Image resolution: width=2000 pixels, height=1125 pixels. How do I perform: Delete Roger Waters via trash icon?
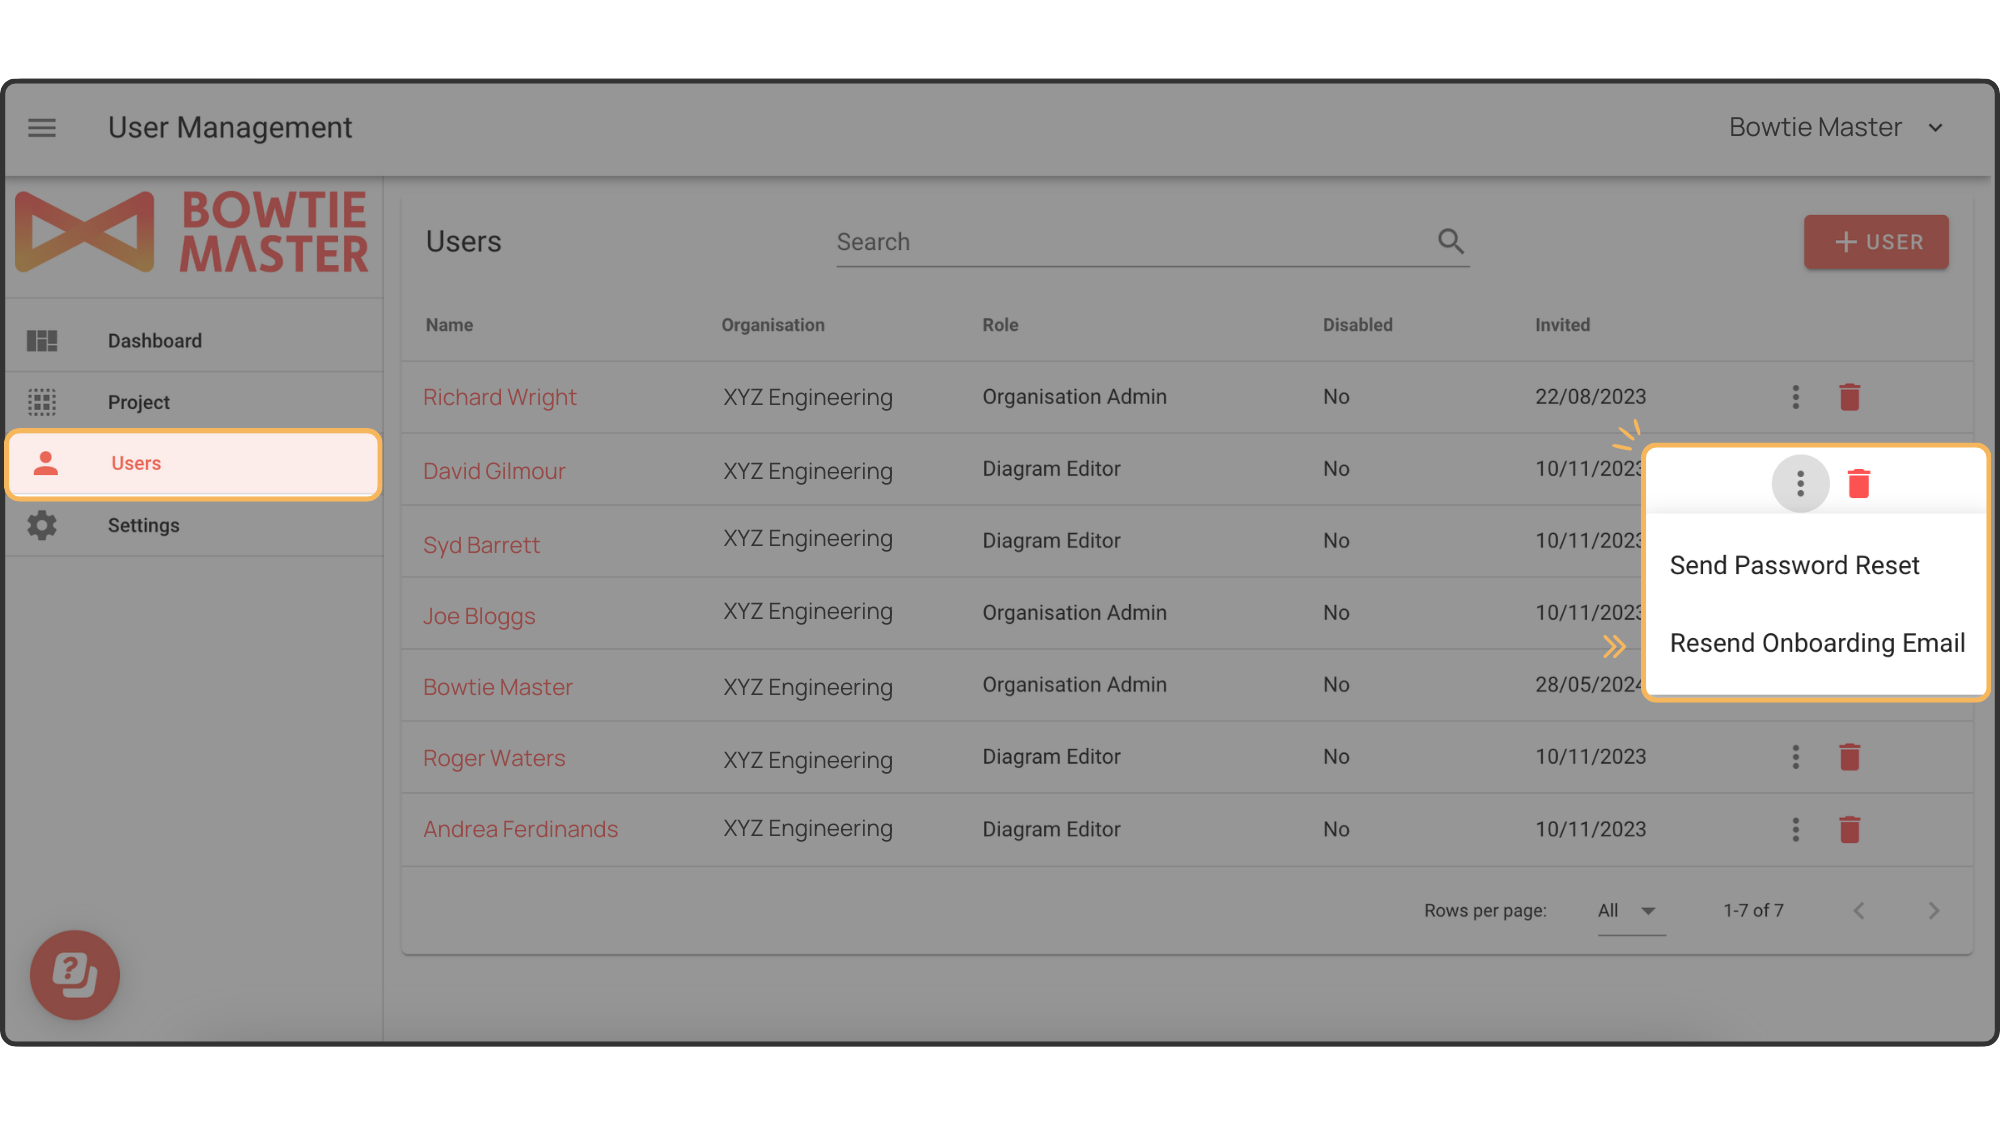point(1849,757)
